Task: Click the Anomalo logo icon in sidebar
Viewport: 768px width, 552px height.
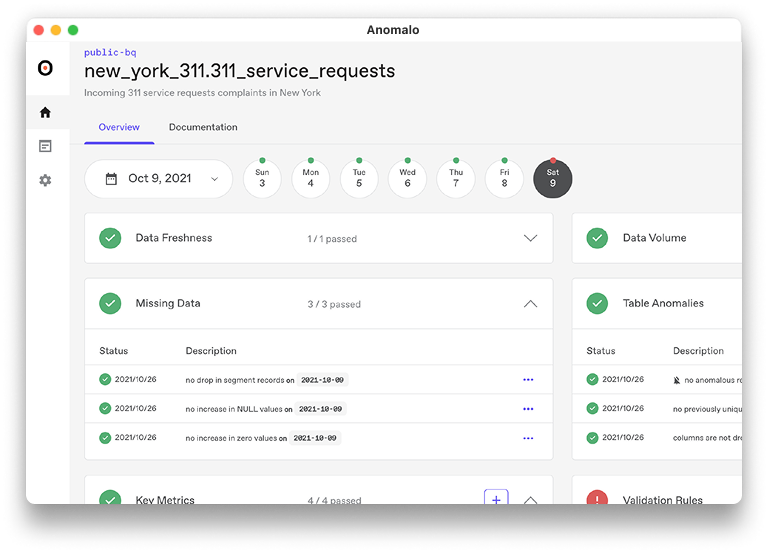Action: [45, 68]
